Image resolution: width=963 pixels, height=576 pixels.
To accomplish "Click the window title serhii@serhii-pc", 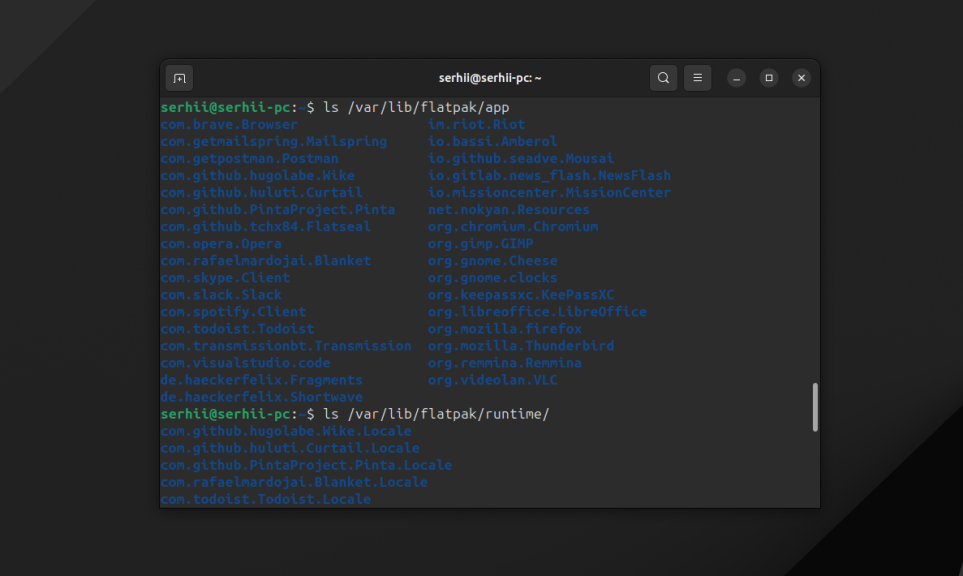I will 489,78.
